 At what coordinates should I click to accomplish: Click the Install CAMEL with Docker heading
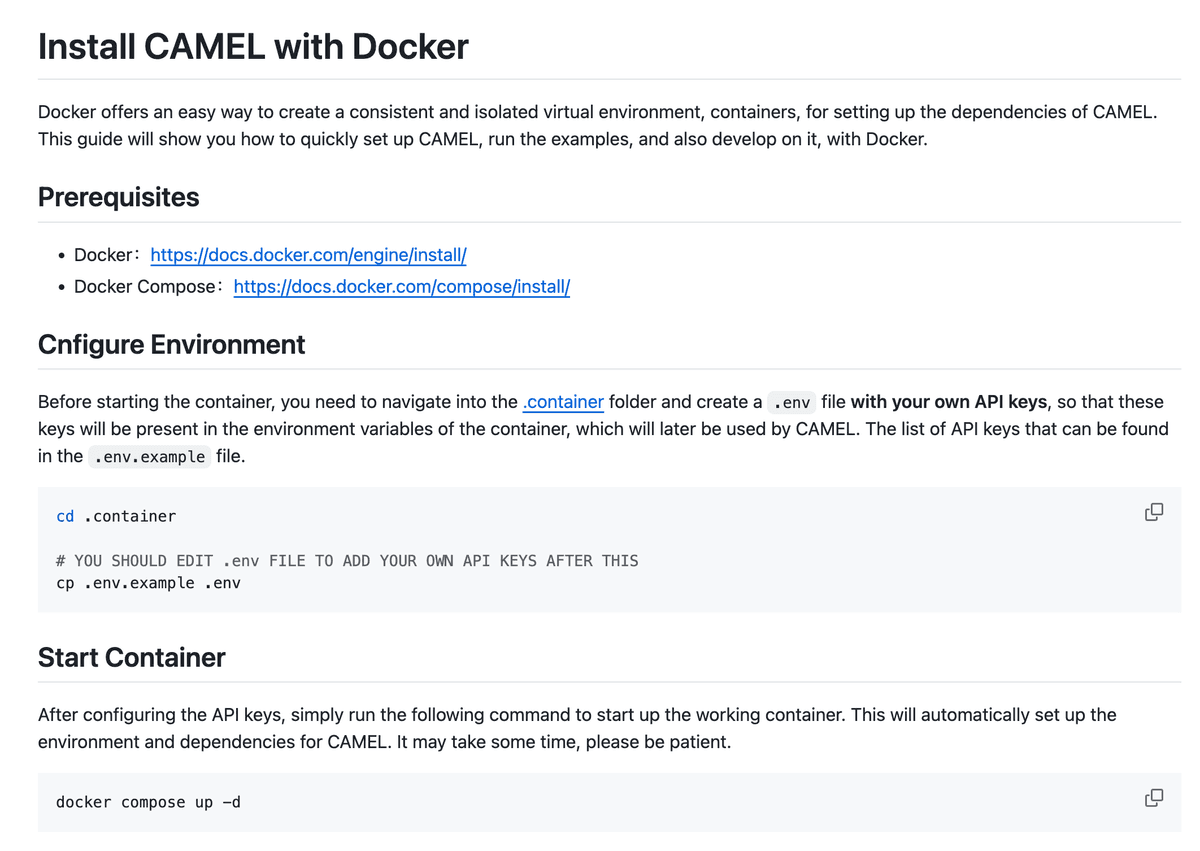pos(253,47)
